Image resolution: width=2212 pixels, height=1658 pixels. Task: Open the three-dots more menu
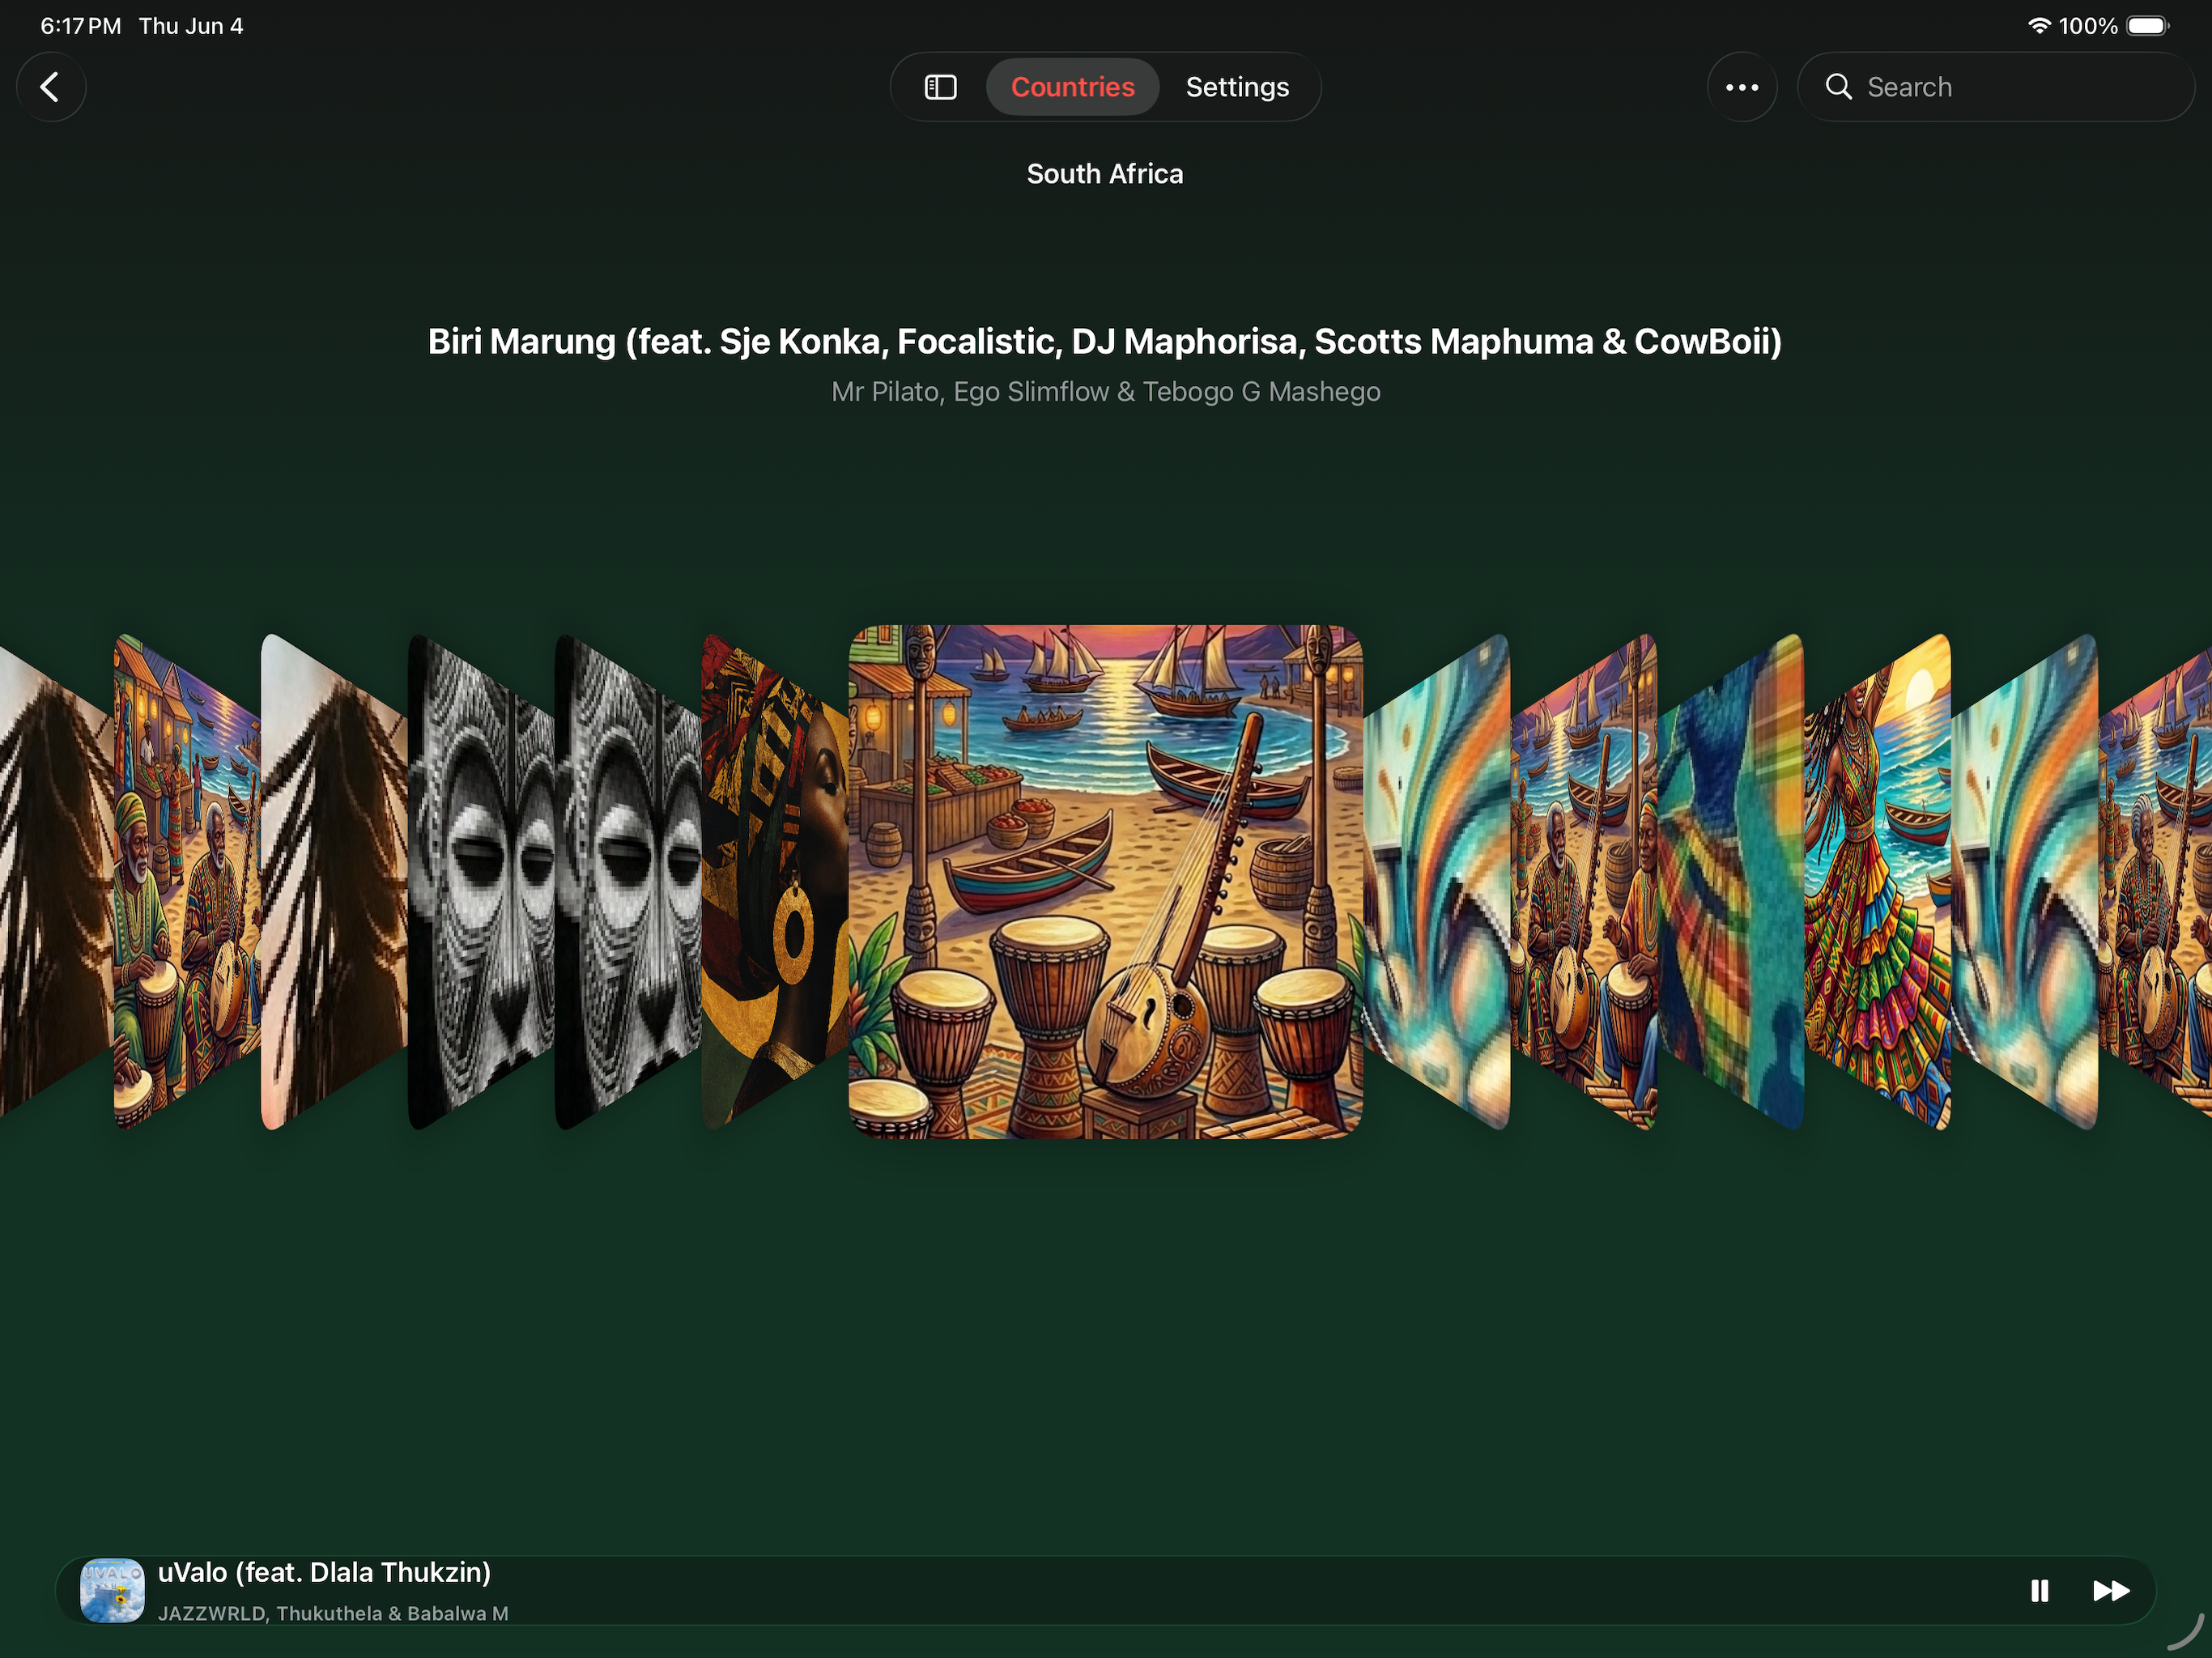point(1741,87)
